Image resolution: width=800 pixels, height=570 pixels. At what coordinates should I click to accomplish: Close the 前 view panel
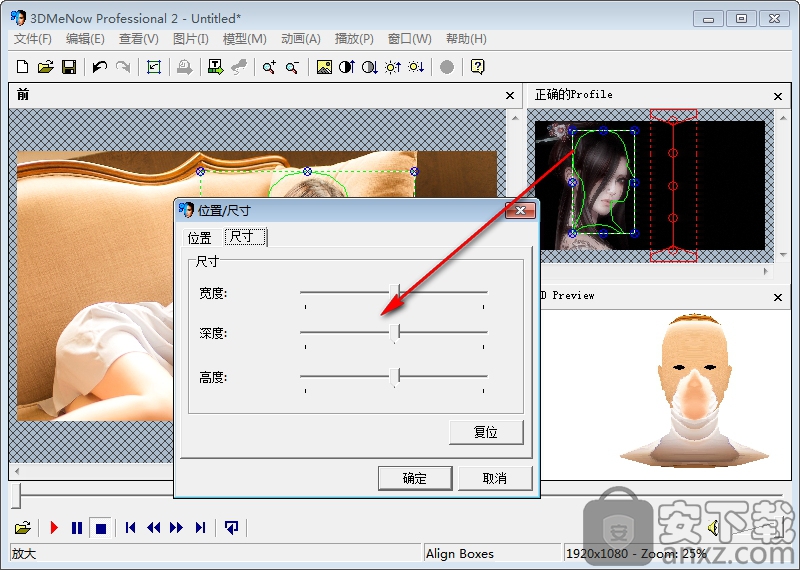point(510,95)
